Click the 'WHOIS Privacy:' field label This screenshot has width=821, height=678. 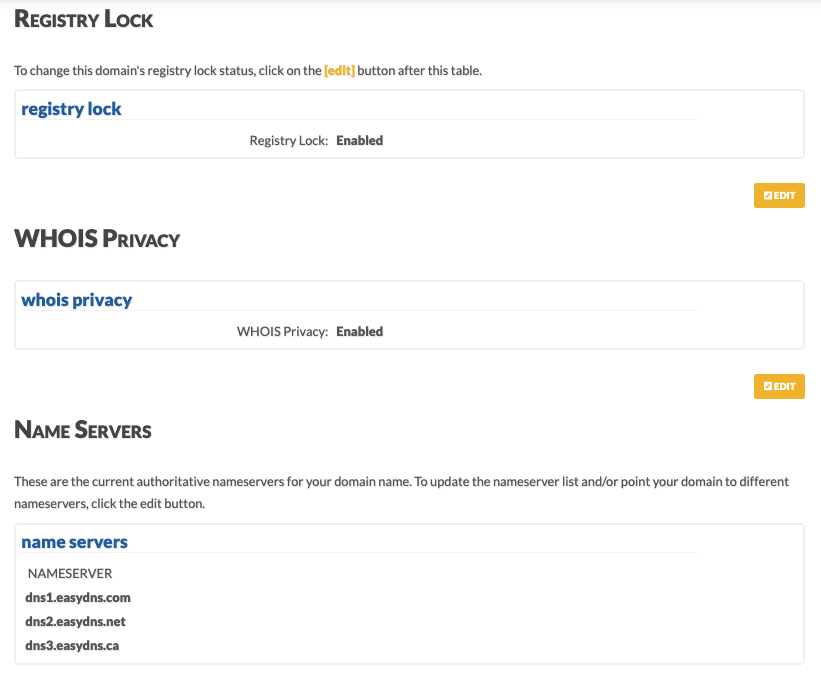click(x=282, y=331)
